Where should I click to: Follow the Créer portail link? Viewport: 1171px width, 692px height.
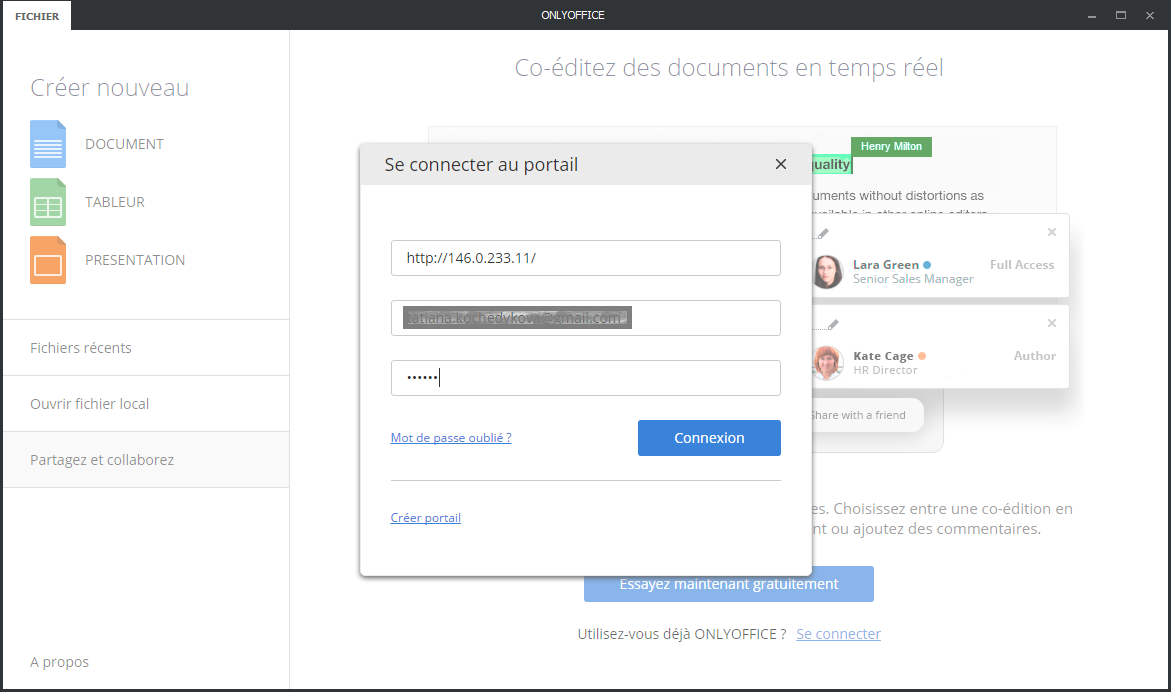click(425, 517)
